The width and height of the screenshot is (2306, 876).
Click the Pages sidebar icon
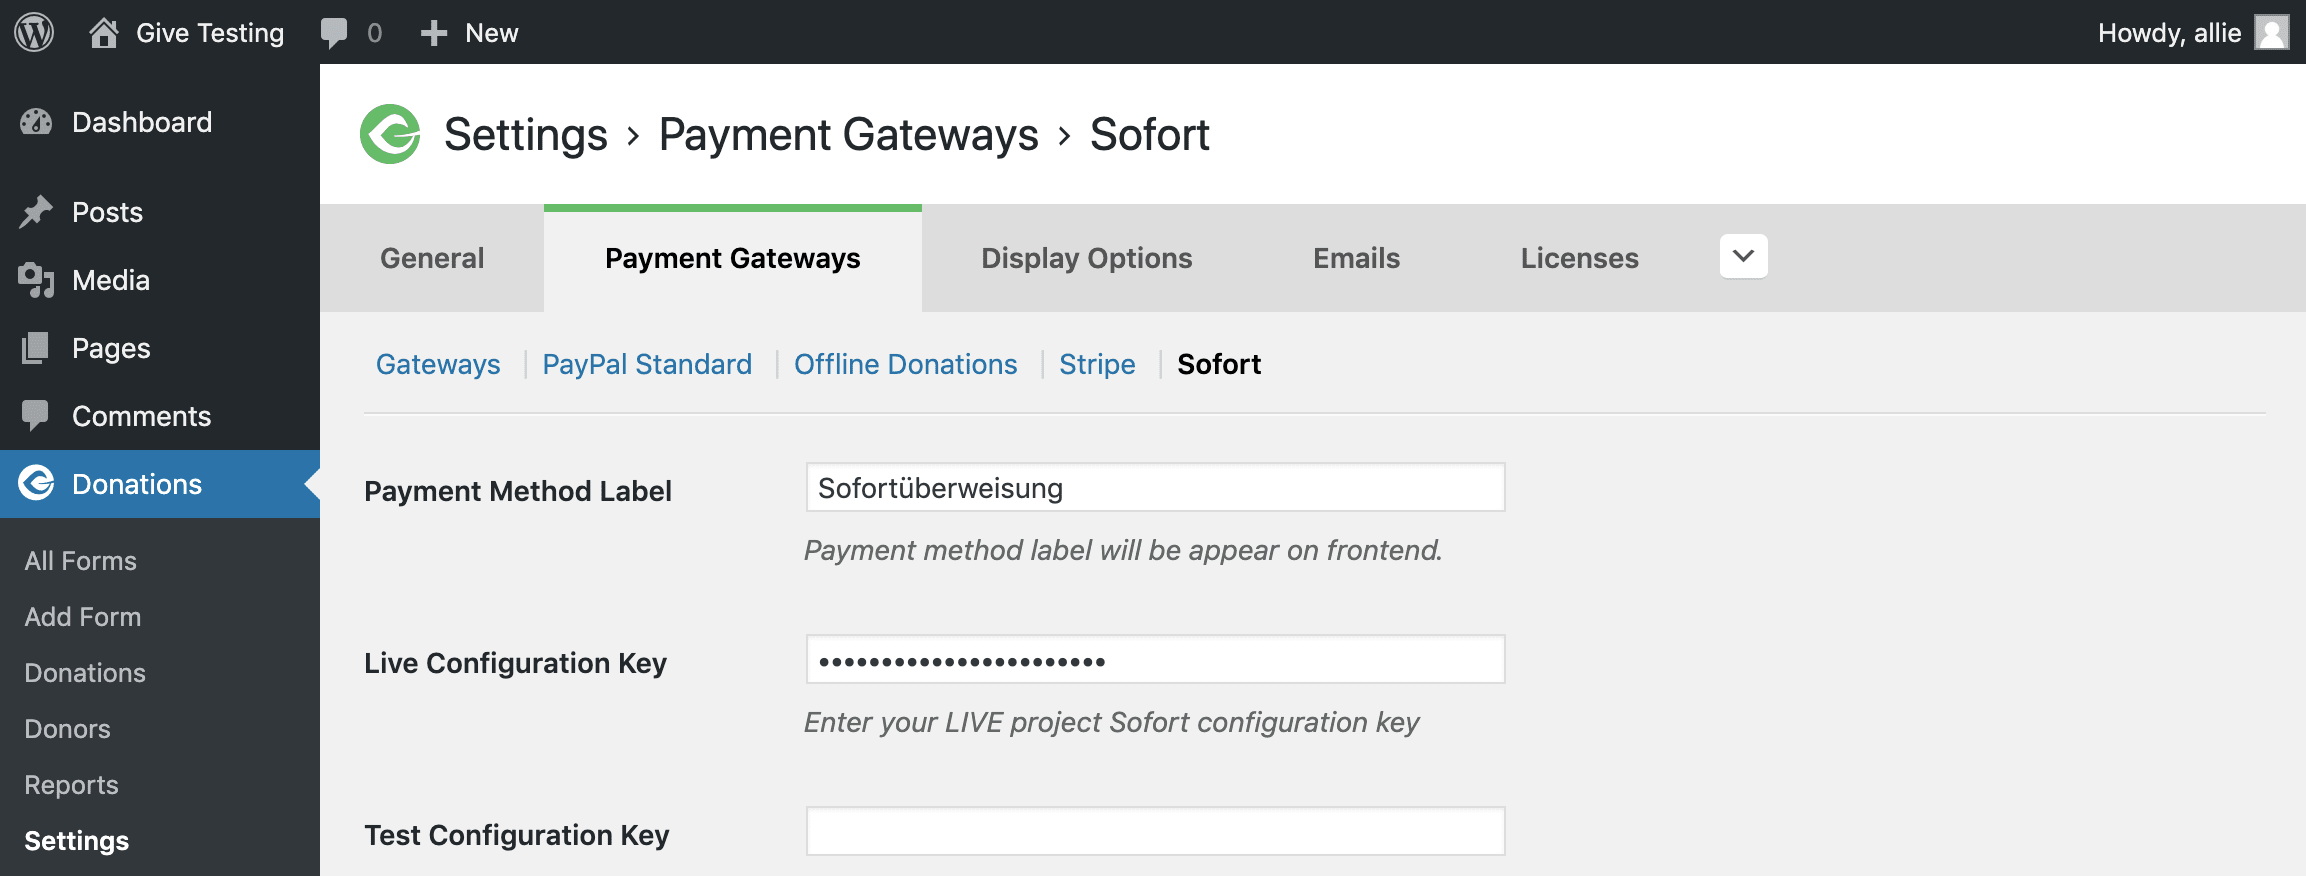36,348
